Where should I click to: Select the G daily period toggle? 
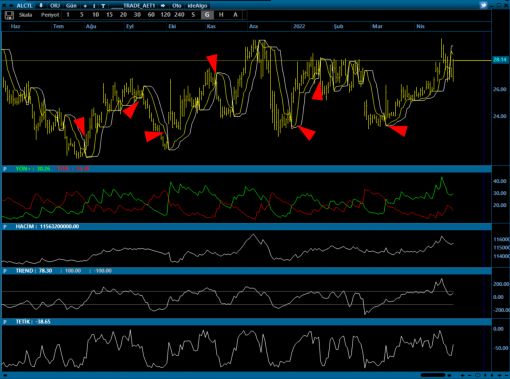(x=207, y=15)
